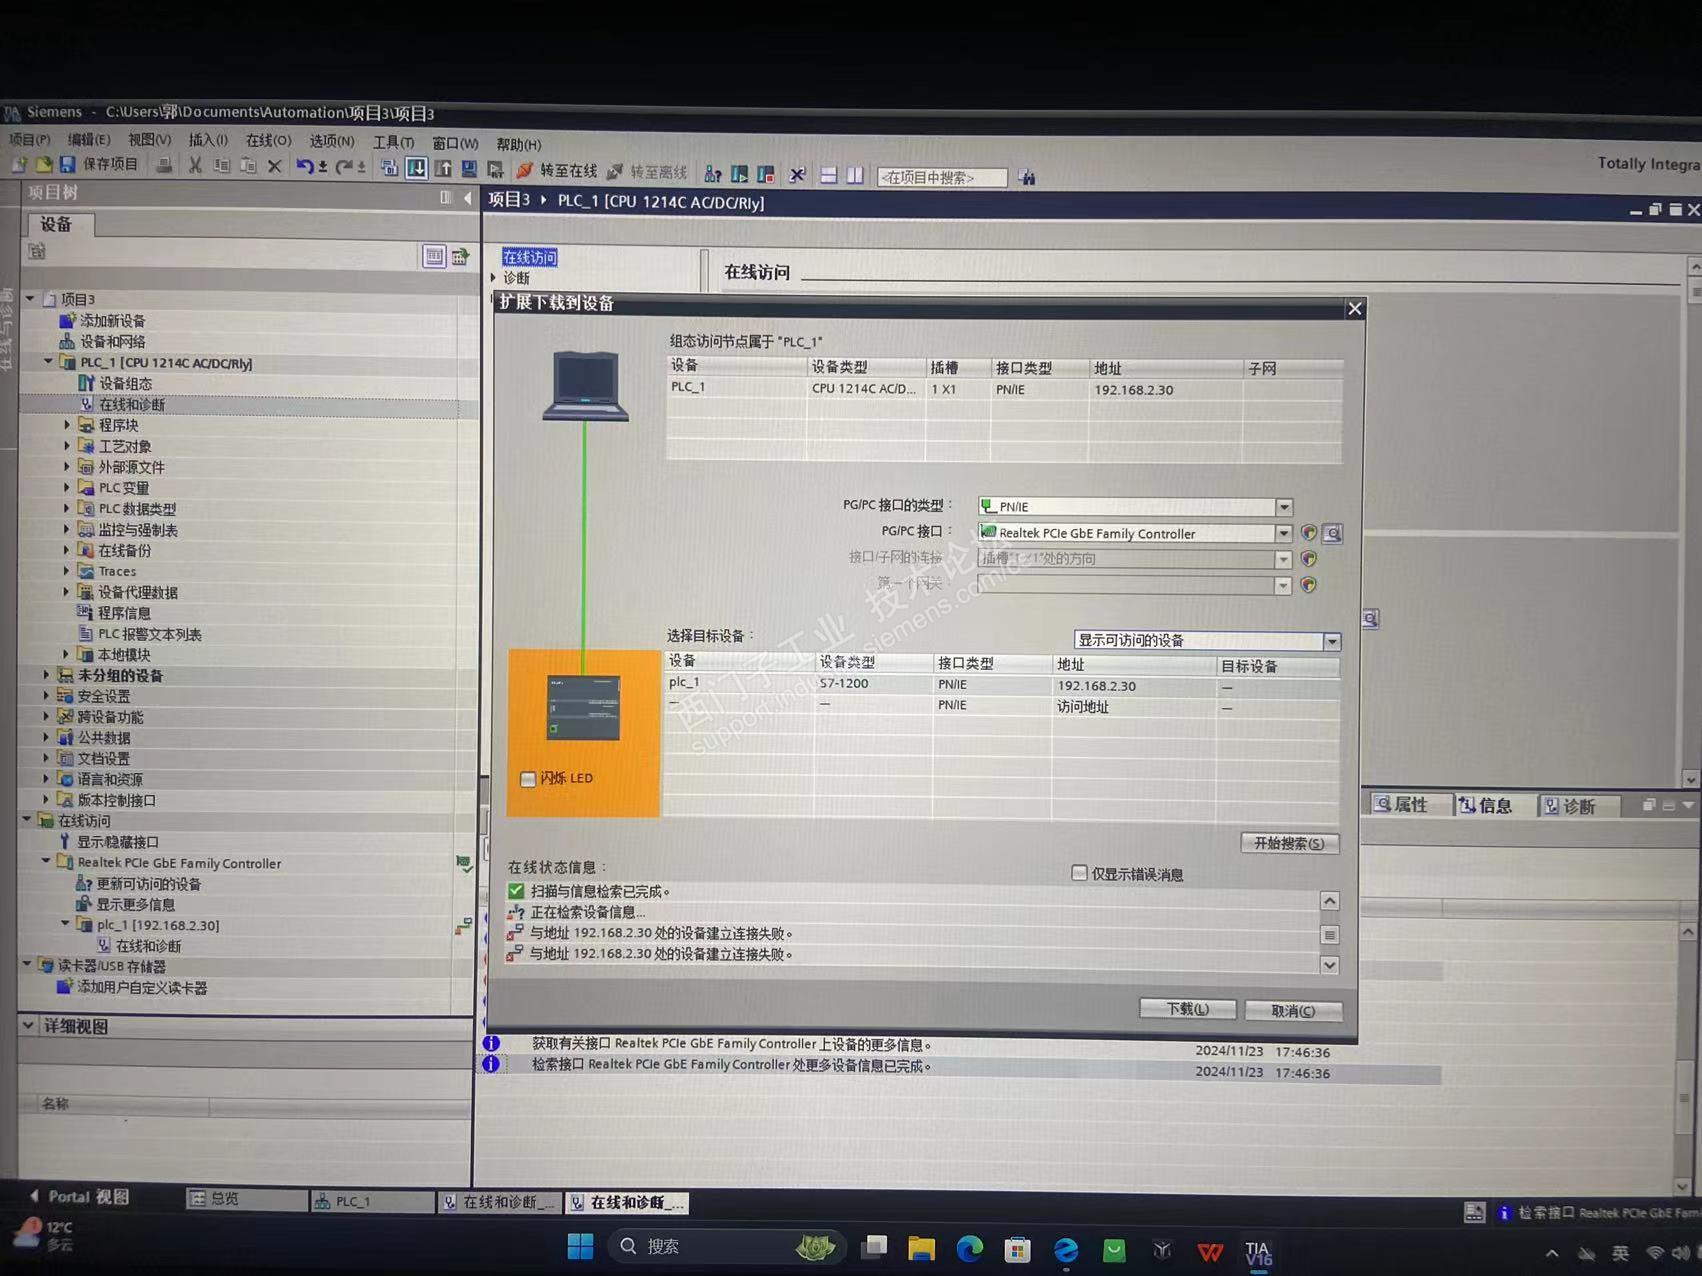
Task: Click the shield icon beside PG/PC 接口 dropdown
Action: click(x=1308, y=533)
